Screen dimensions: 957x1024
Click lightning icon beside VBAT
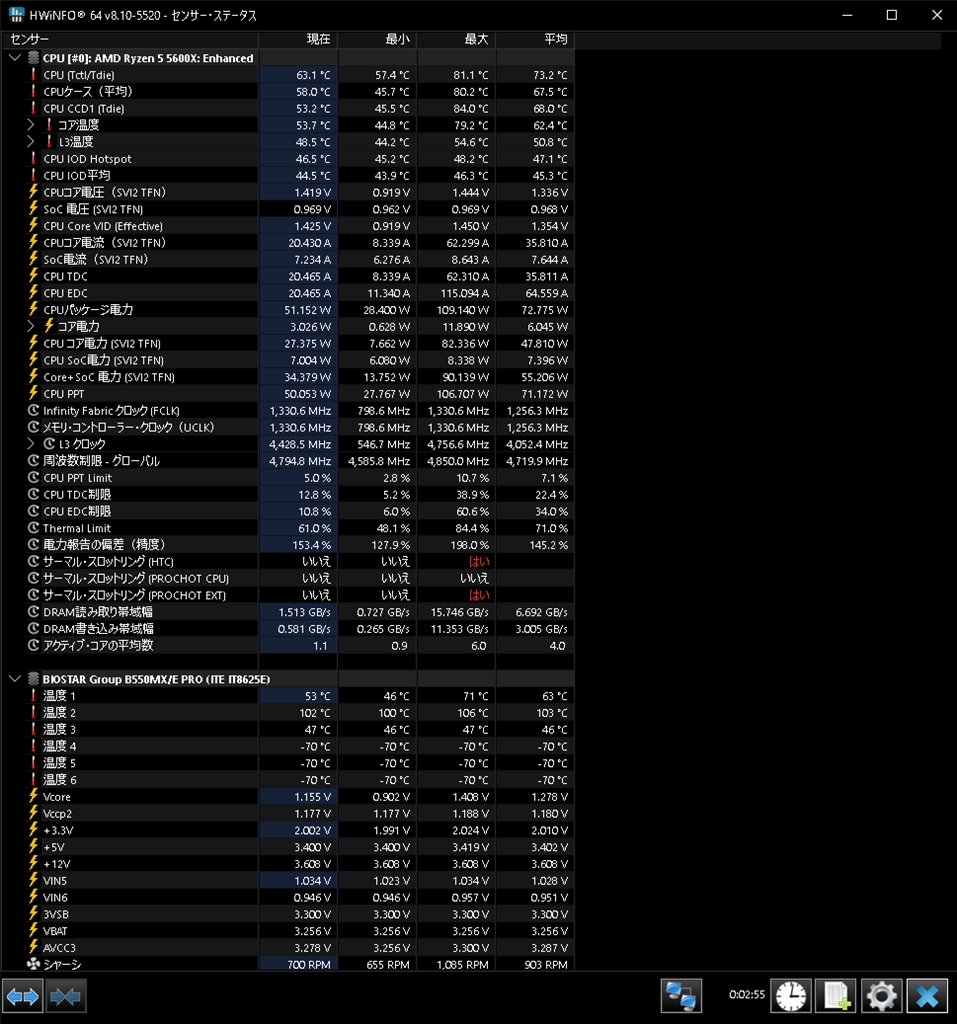click(33, 931)
